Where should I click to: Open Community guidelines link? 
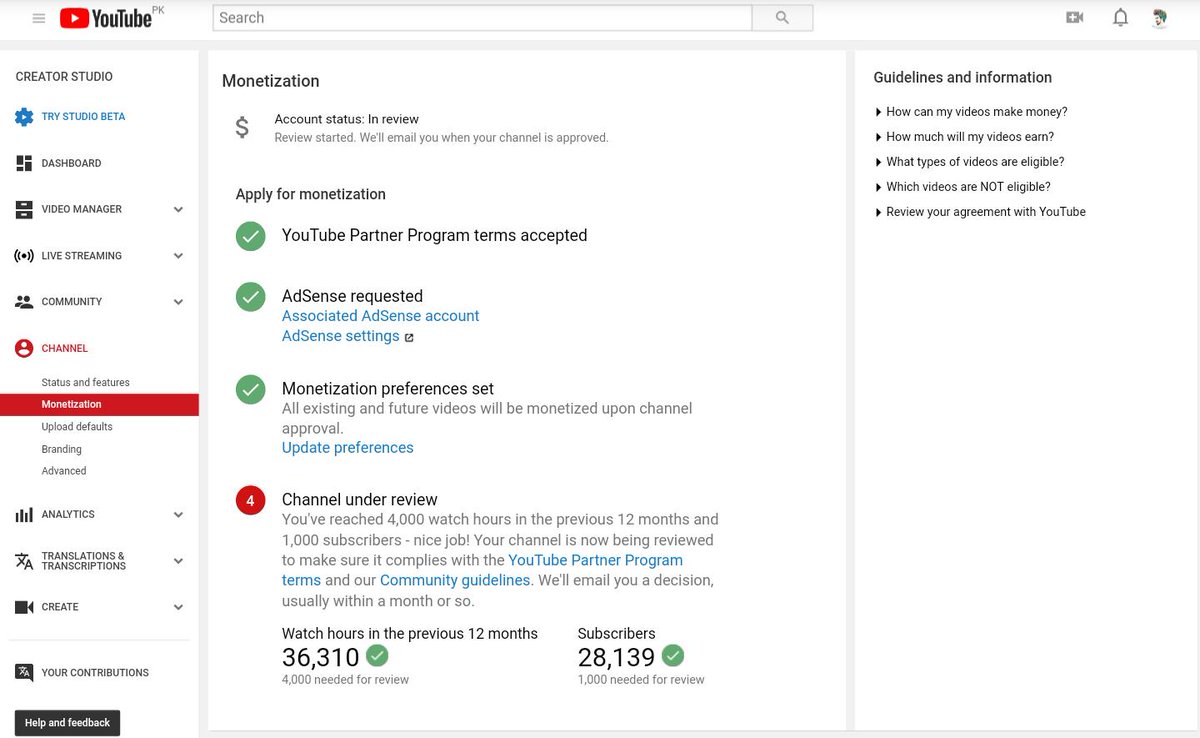click(455, 581)
